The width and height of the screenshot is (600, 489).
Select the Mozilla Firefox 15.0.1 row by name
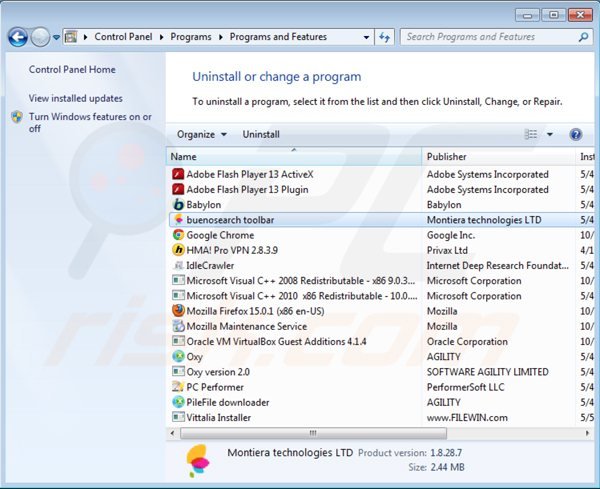click(255, 311)
